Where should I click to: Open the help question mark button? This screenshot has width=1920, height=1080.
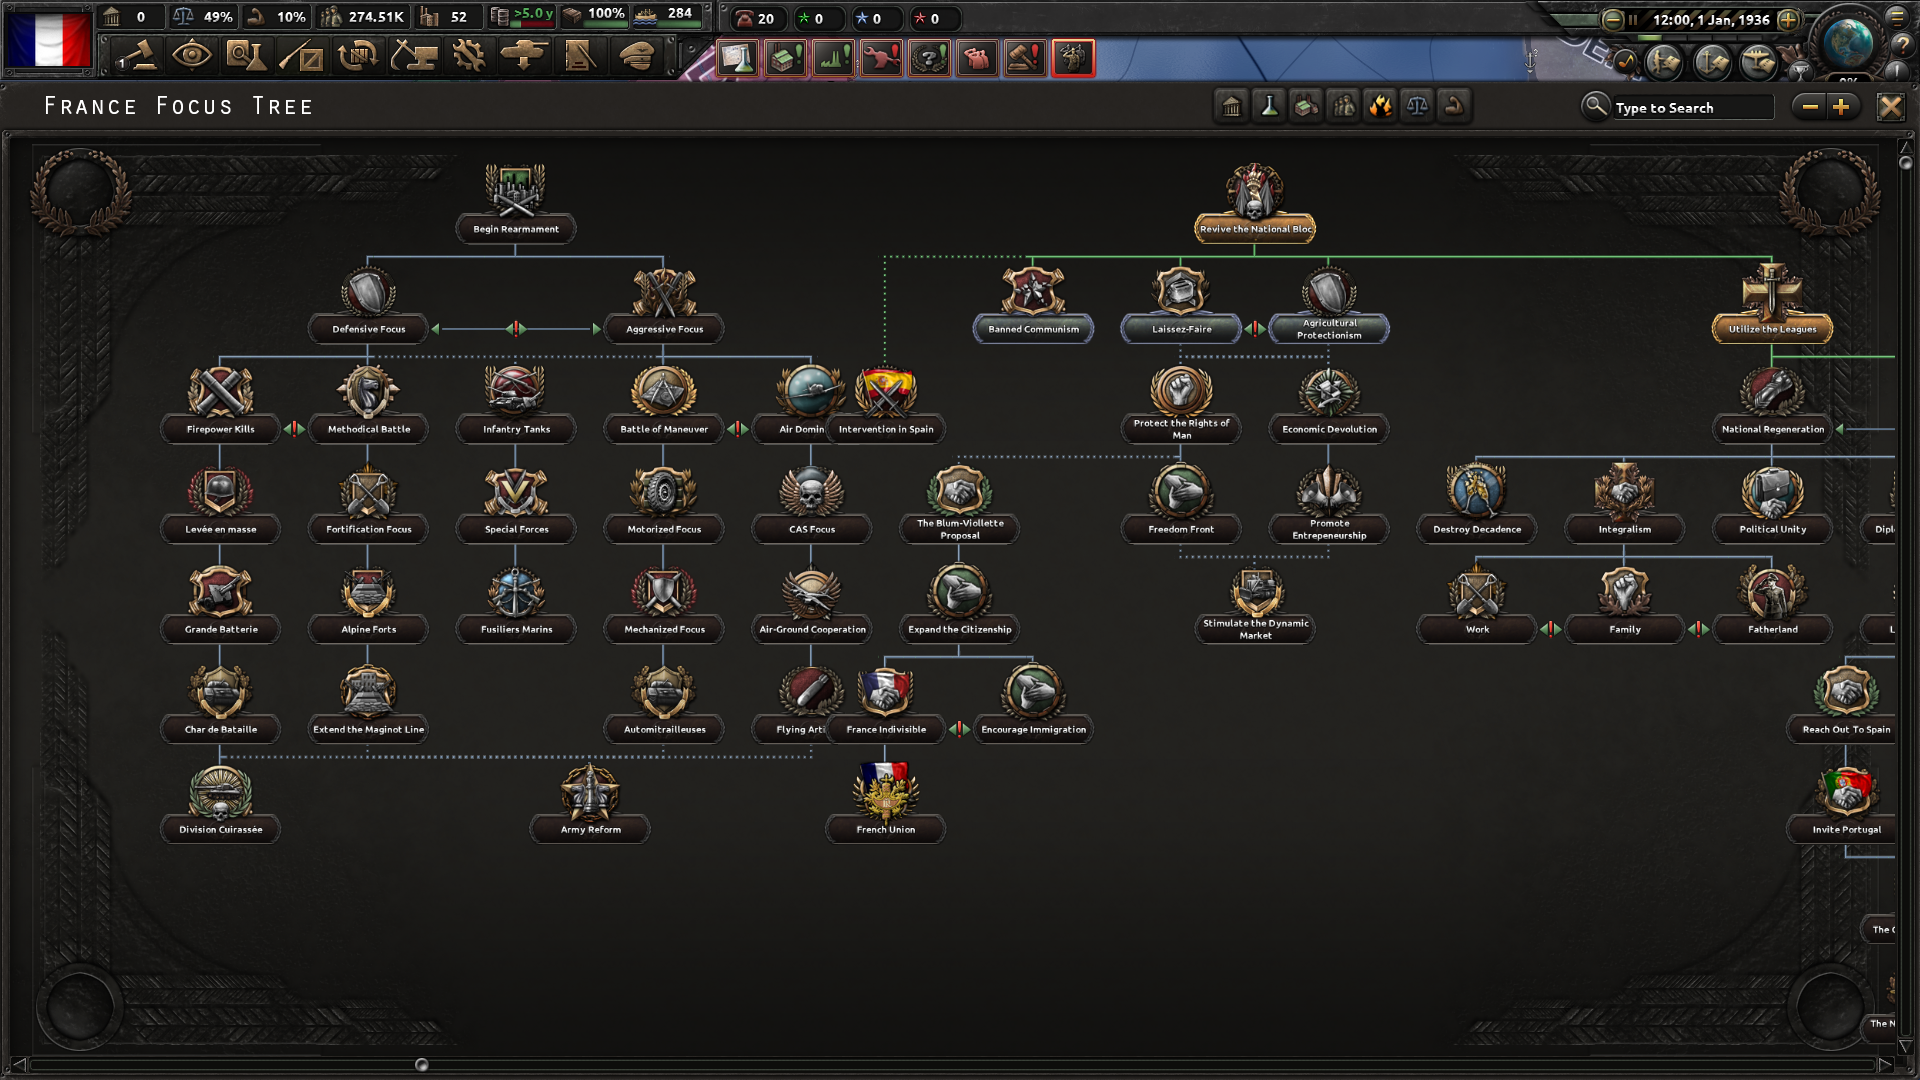(1903, 44)
